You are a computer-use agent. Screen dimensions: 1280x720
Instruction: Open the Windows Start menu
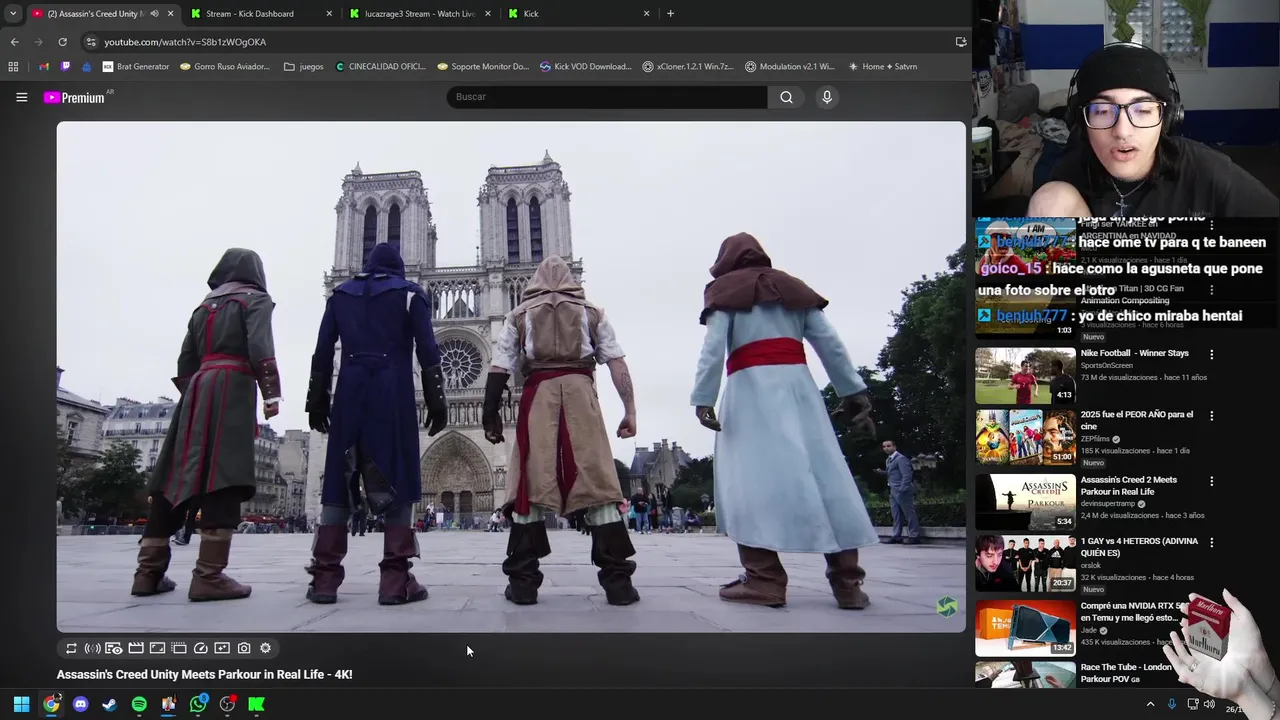pos(21,704)
